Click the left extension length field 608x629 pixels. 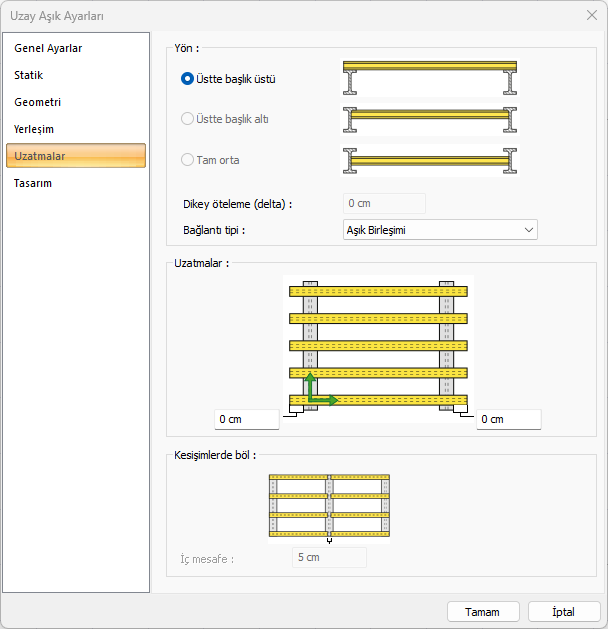pyautogui.click(x=247, y=419)
